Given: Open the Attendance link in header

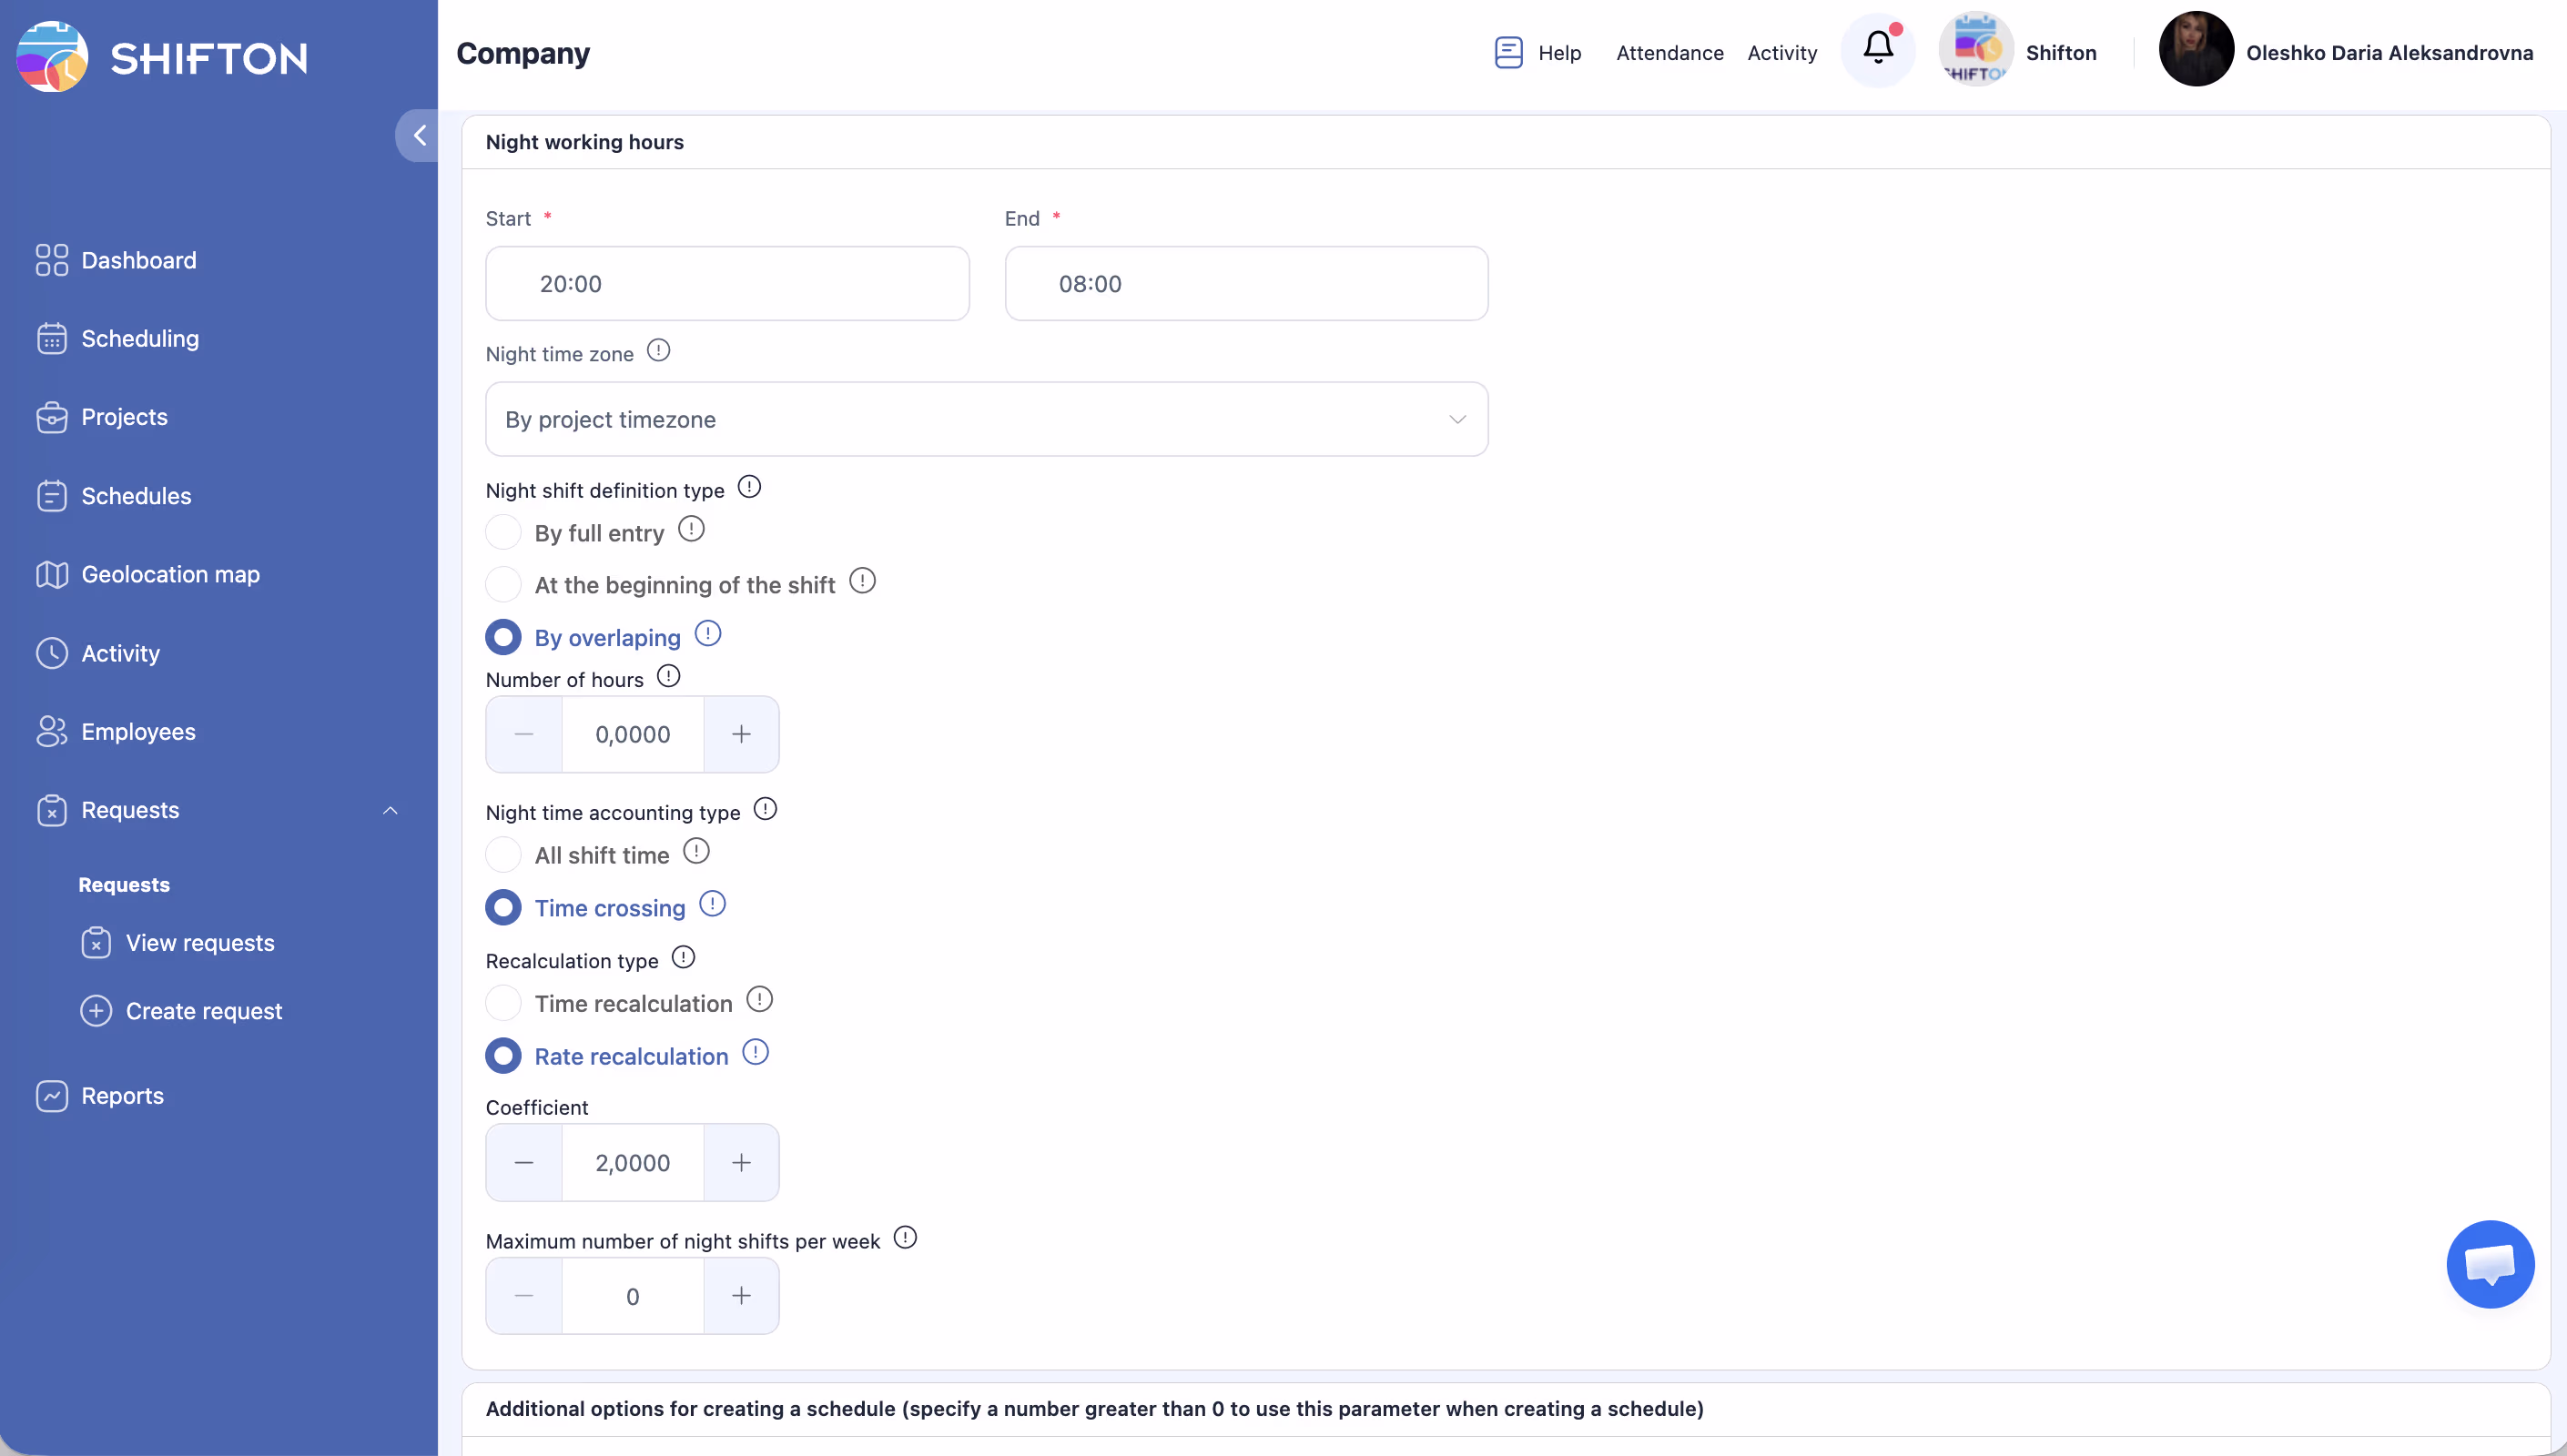Looking at the screenshot, I should click(1669, 53).
